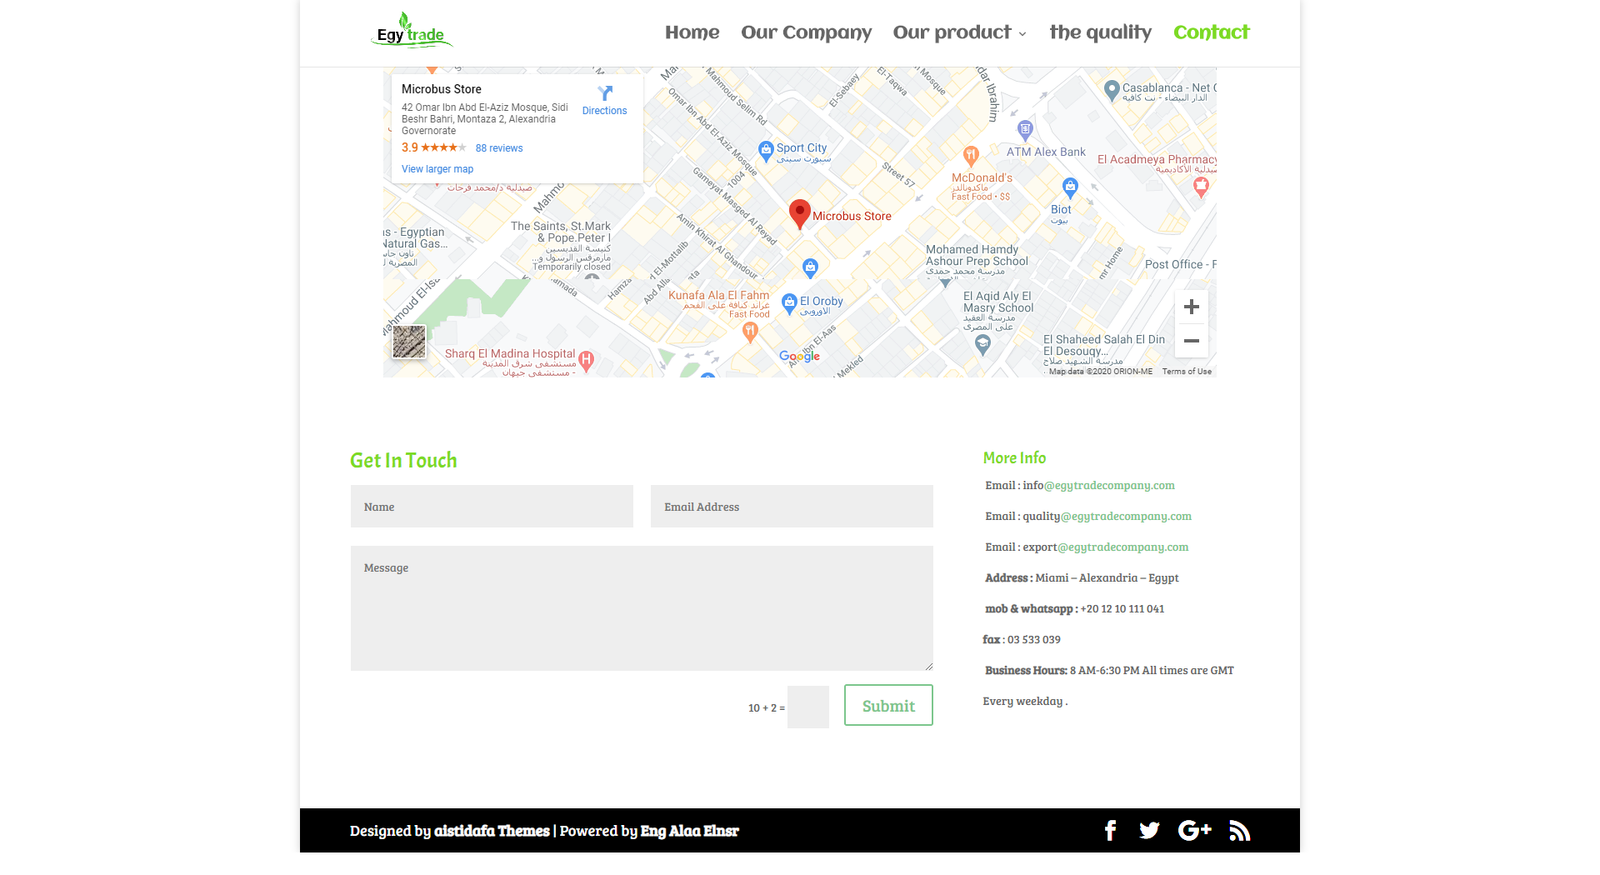This screenshot has width=1600, height=875.
Task: Open the 88 reviews link
Action: click(499, 148)
